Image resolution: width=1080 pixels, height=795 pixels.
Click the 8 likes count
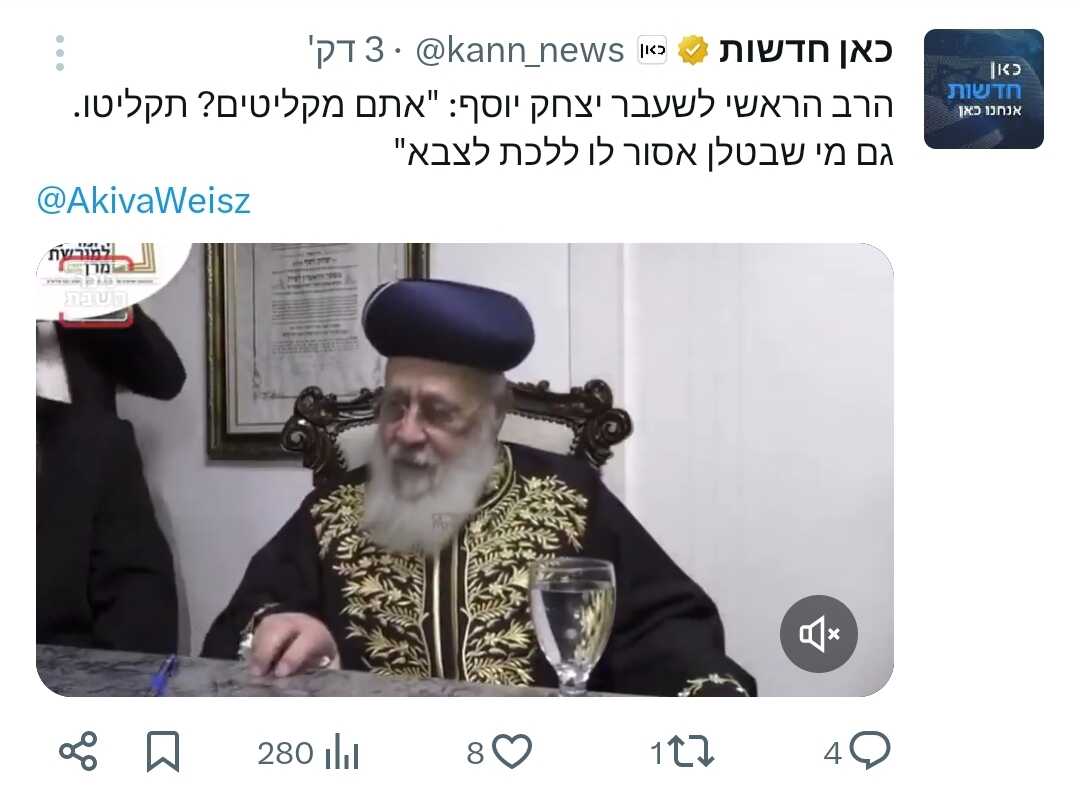(475, 753)
